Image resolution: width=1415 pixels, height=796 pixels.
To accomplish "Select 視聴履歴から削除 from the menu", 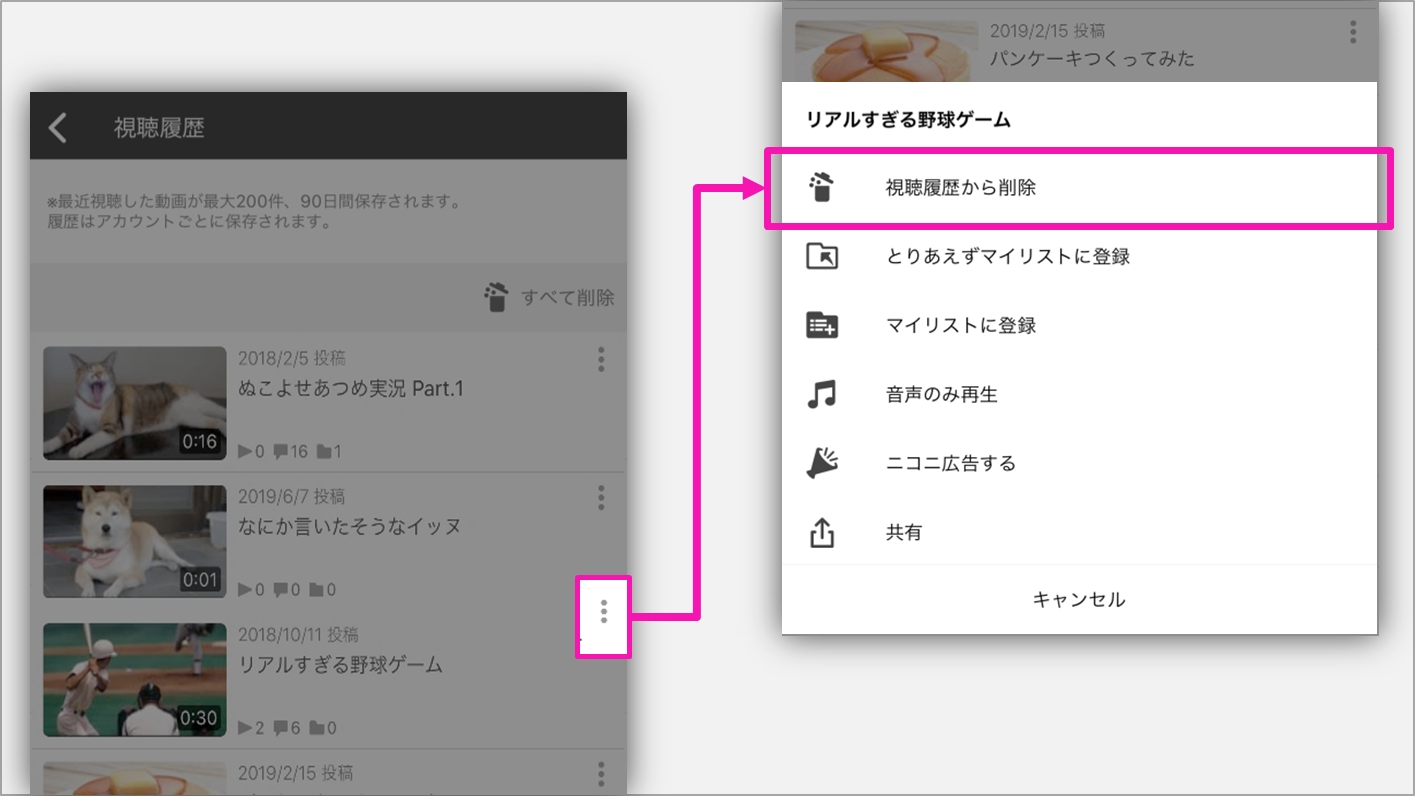I will click(961, 187).
